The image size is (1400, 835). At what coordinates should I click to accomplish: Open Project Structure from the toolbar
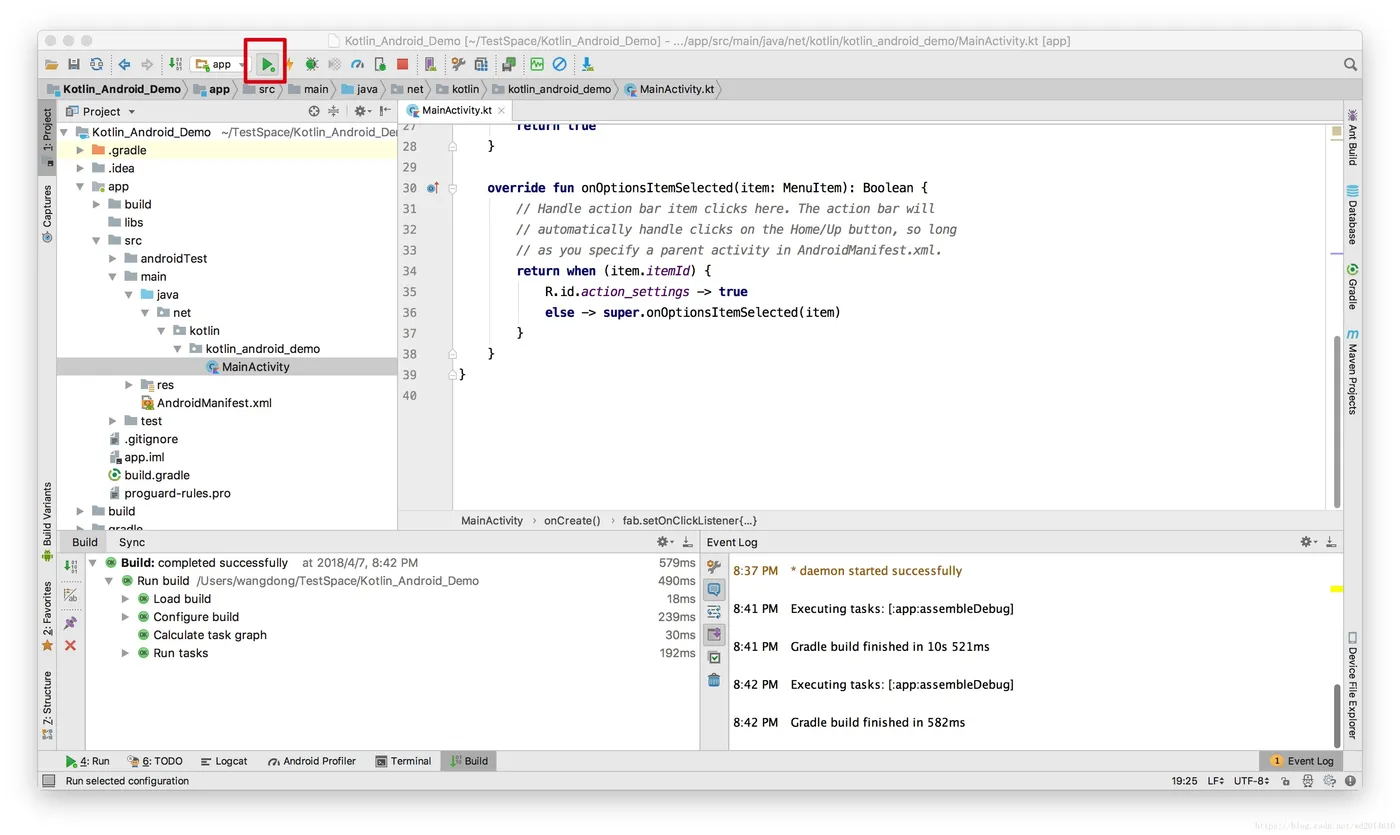481,64
